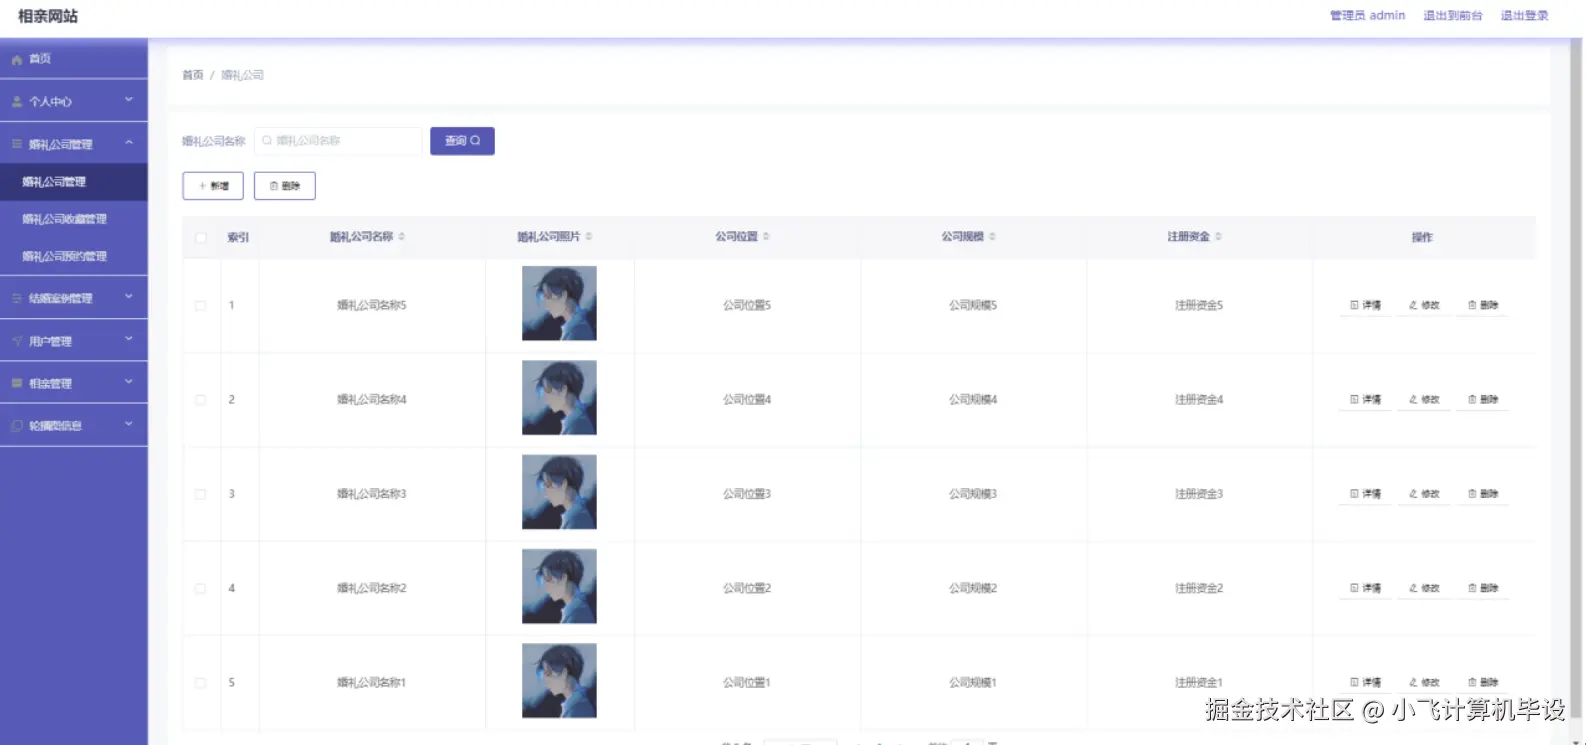Click 删除 trash for 婚礼公司名称2 row

tap(1482, 588)
